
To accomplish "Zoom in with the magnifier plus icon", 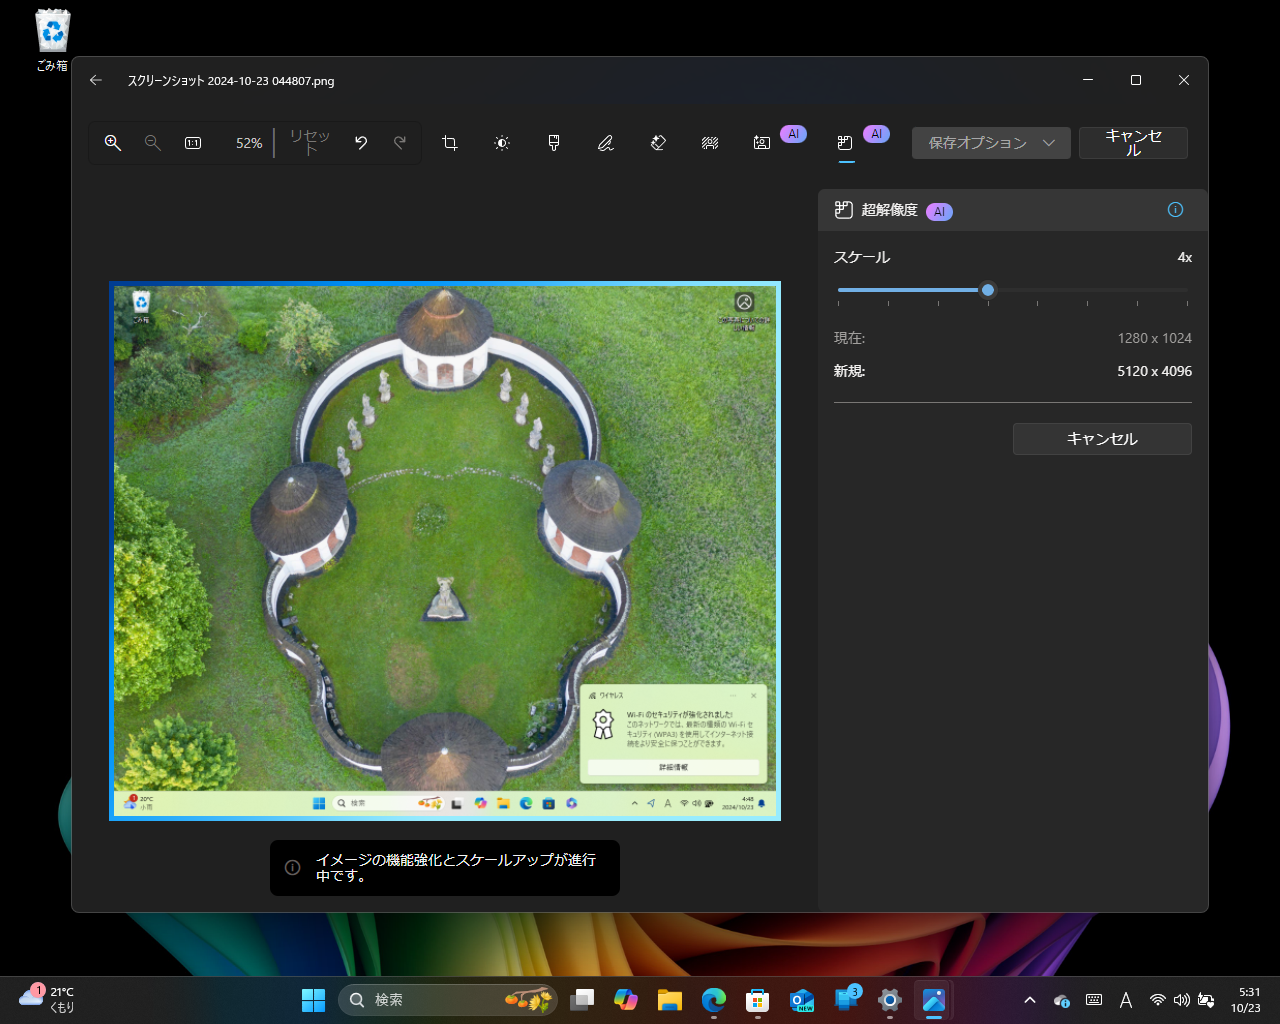I will (112, 142).
